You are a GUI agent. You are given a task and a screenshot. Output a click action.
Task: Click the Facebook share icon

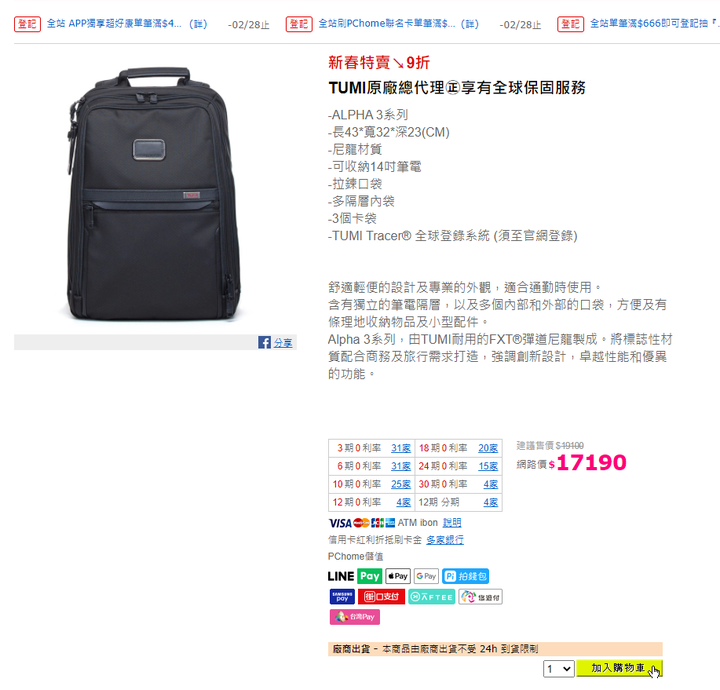[264, 342]
